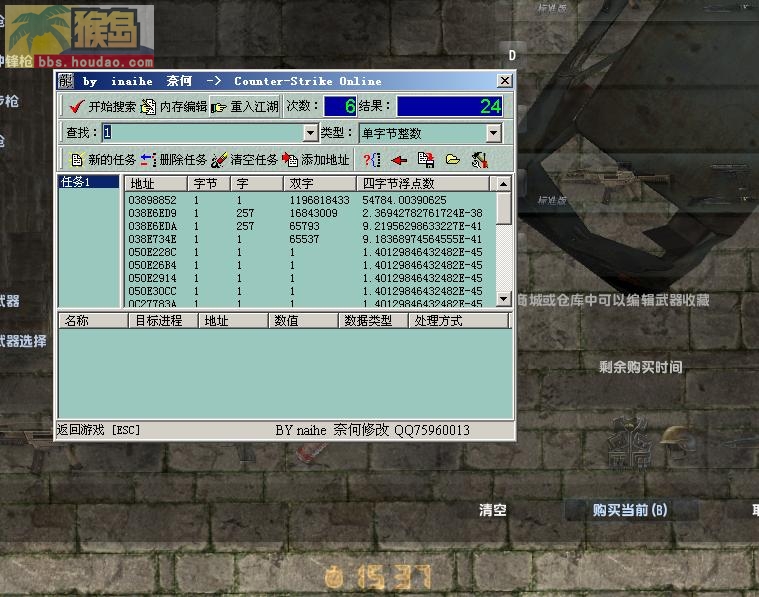
Task: Click the yellow open folder icon
Action: pyautogui.click(x=453, y=160)
